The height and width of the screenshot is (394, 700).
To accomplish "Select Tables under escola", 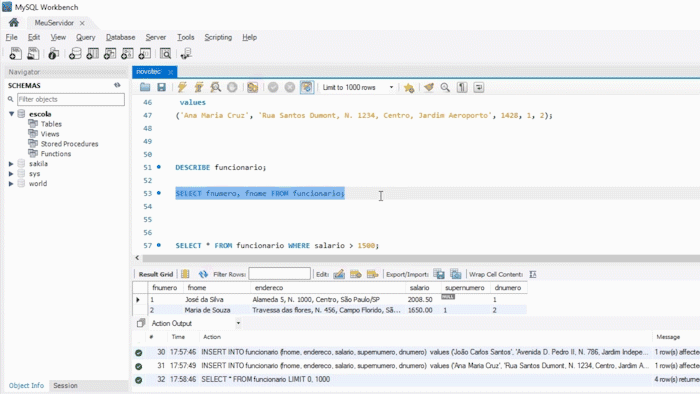I will [51, 124].
